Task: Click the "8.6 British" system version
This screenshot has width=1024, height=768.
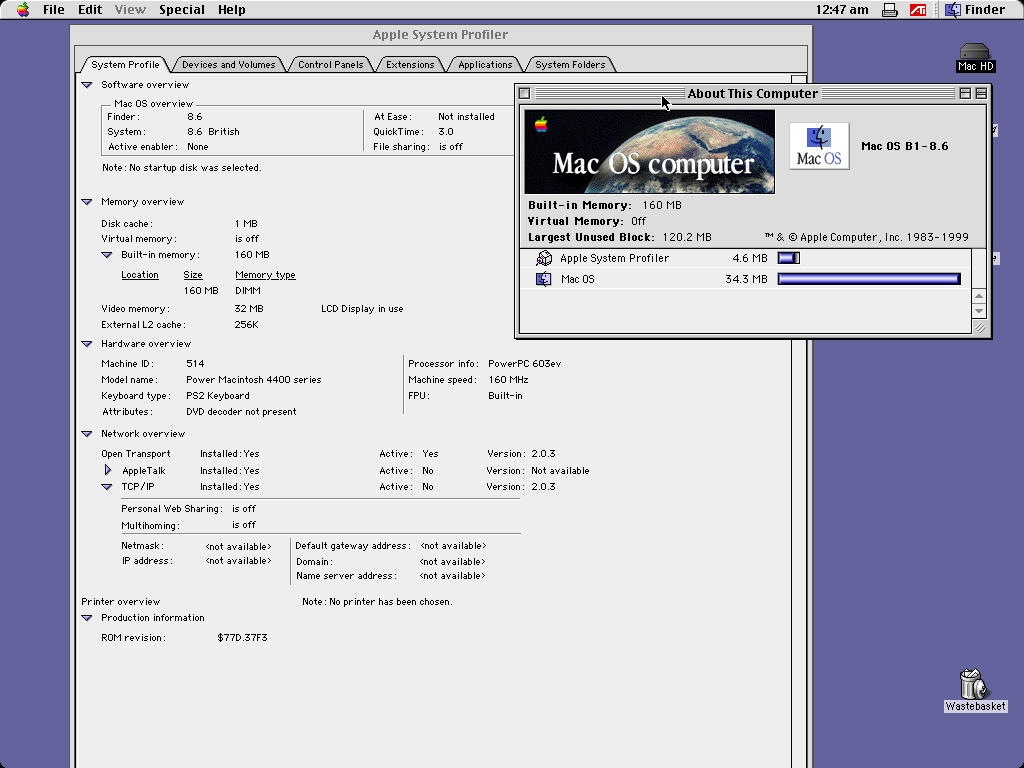Action: 213,132
